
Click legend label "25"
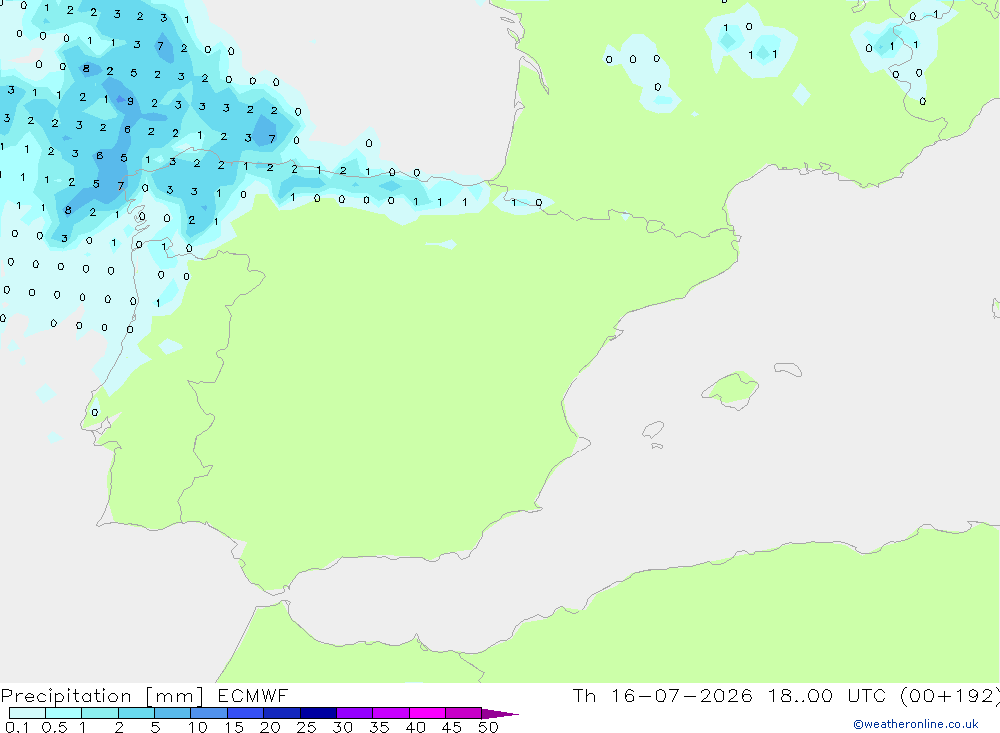tap(306, 727)
